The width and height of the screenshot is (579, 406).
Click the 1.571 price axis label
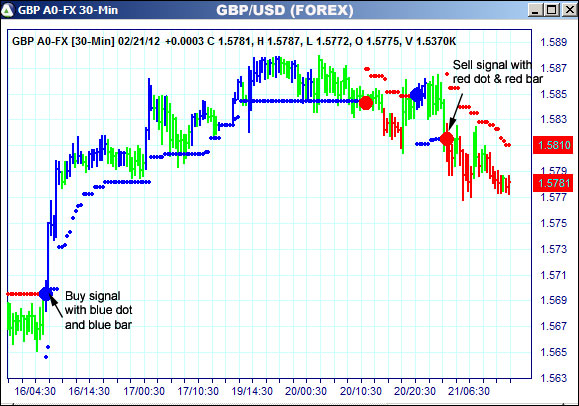pos(553,275)
